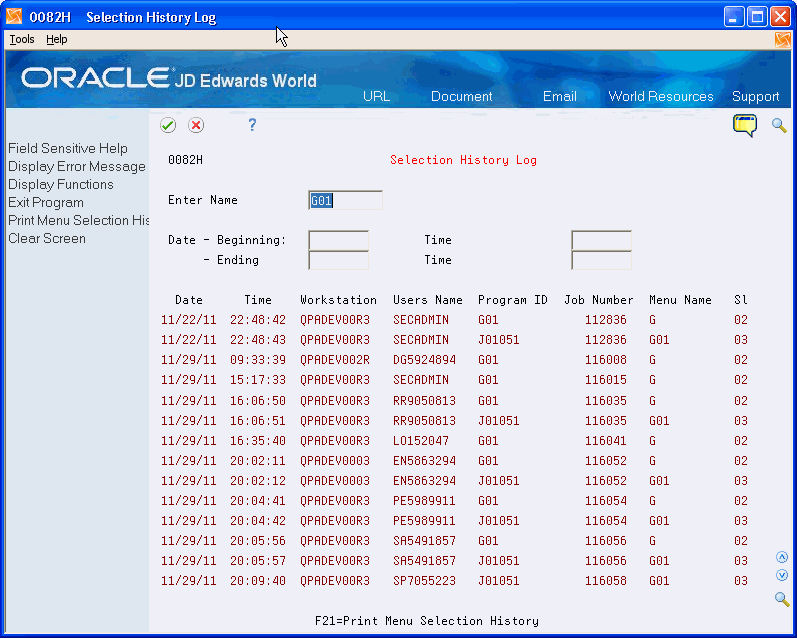Click time 16:06:50

[258, 401]
